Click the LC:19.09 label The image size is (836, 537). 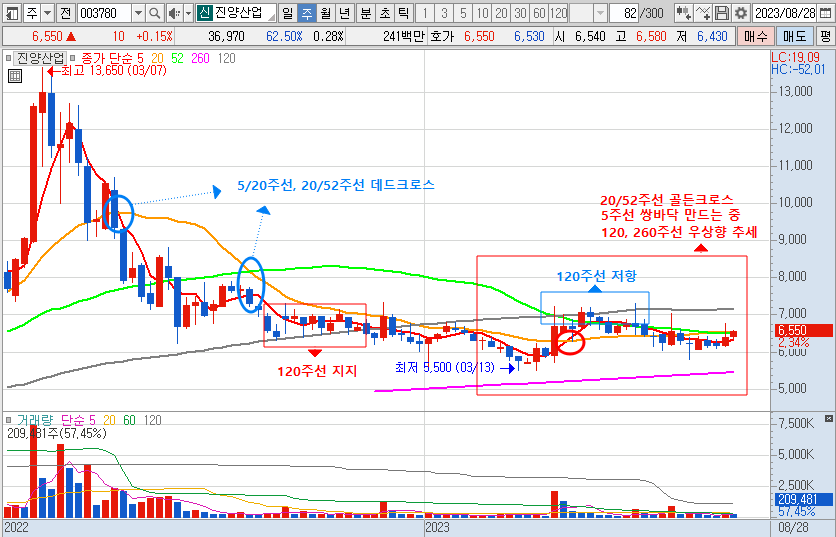pyautogui.click(x=795, y=57)
